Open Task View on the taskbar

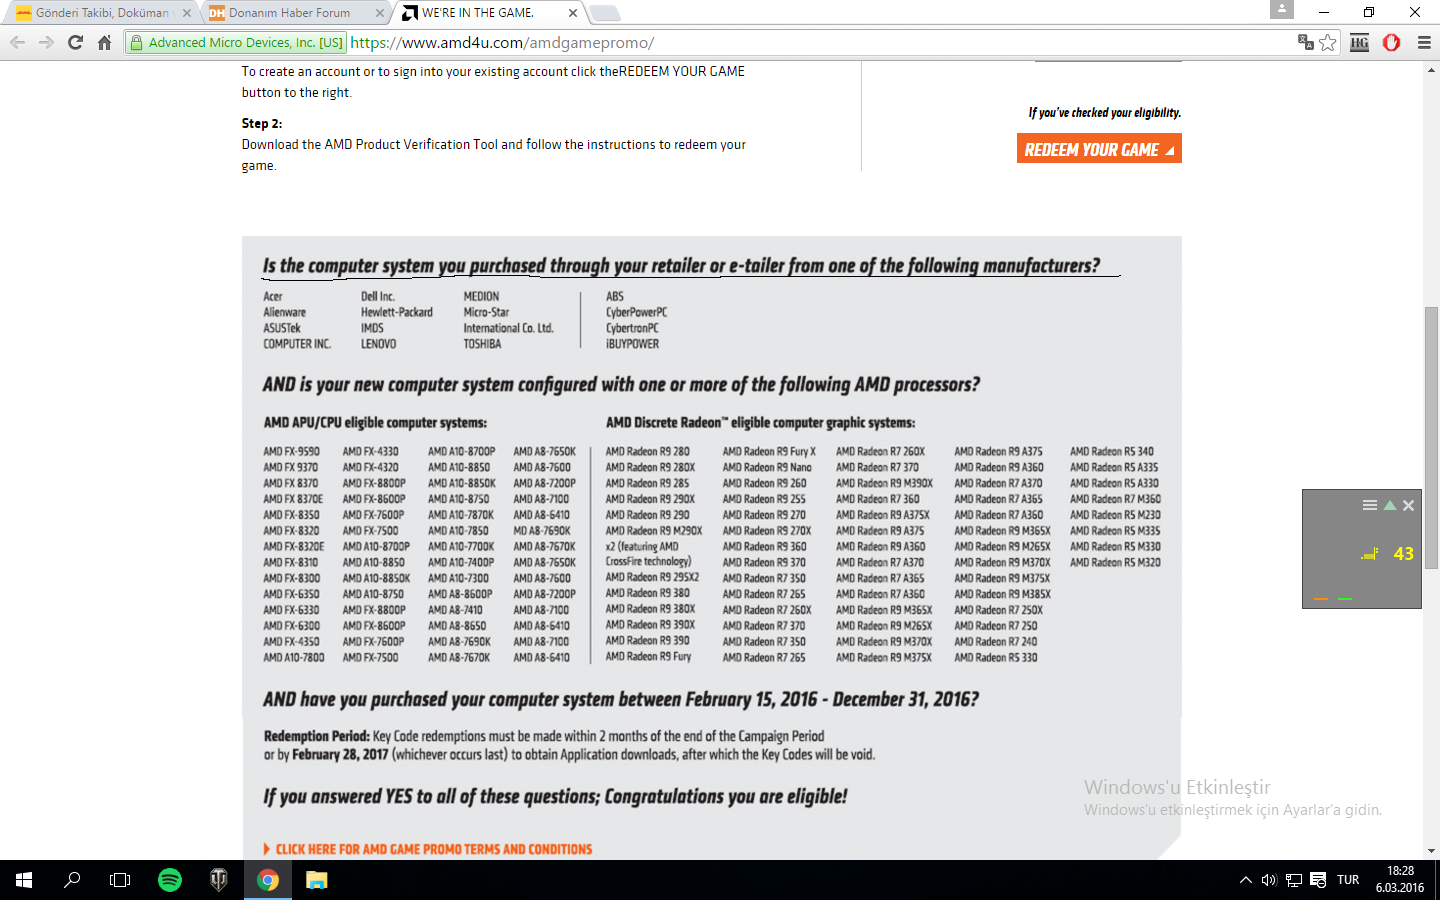[x=120, y=880]
